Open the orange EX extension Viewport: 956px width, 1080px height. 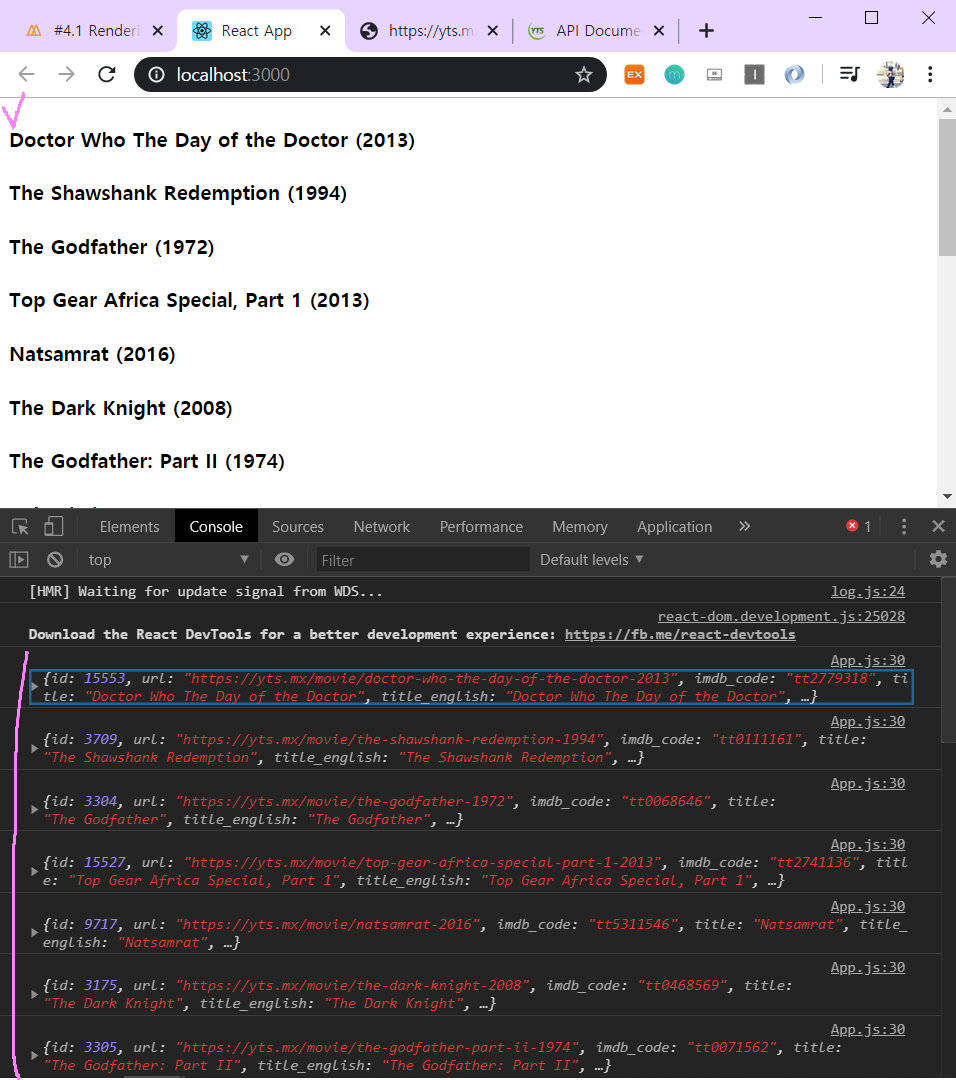point(634,74)
